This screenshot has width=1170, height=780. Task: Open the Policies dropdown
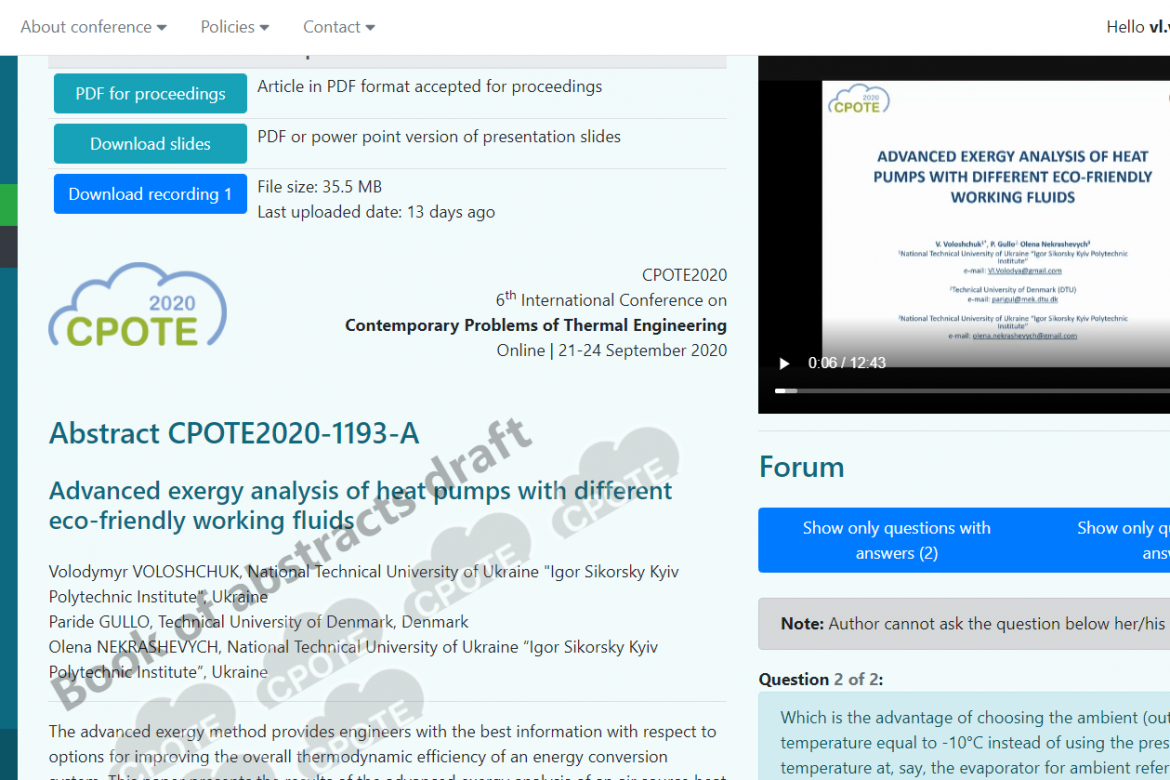235,27
